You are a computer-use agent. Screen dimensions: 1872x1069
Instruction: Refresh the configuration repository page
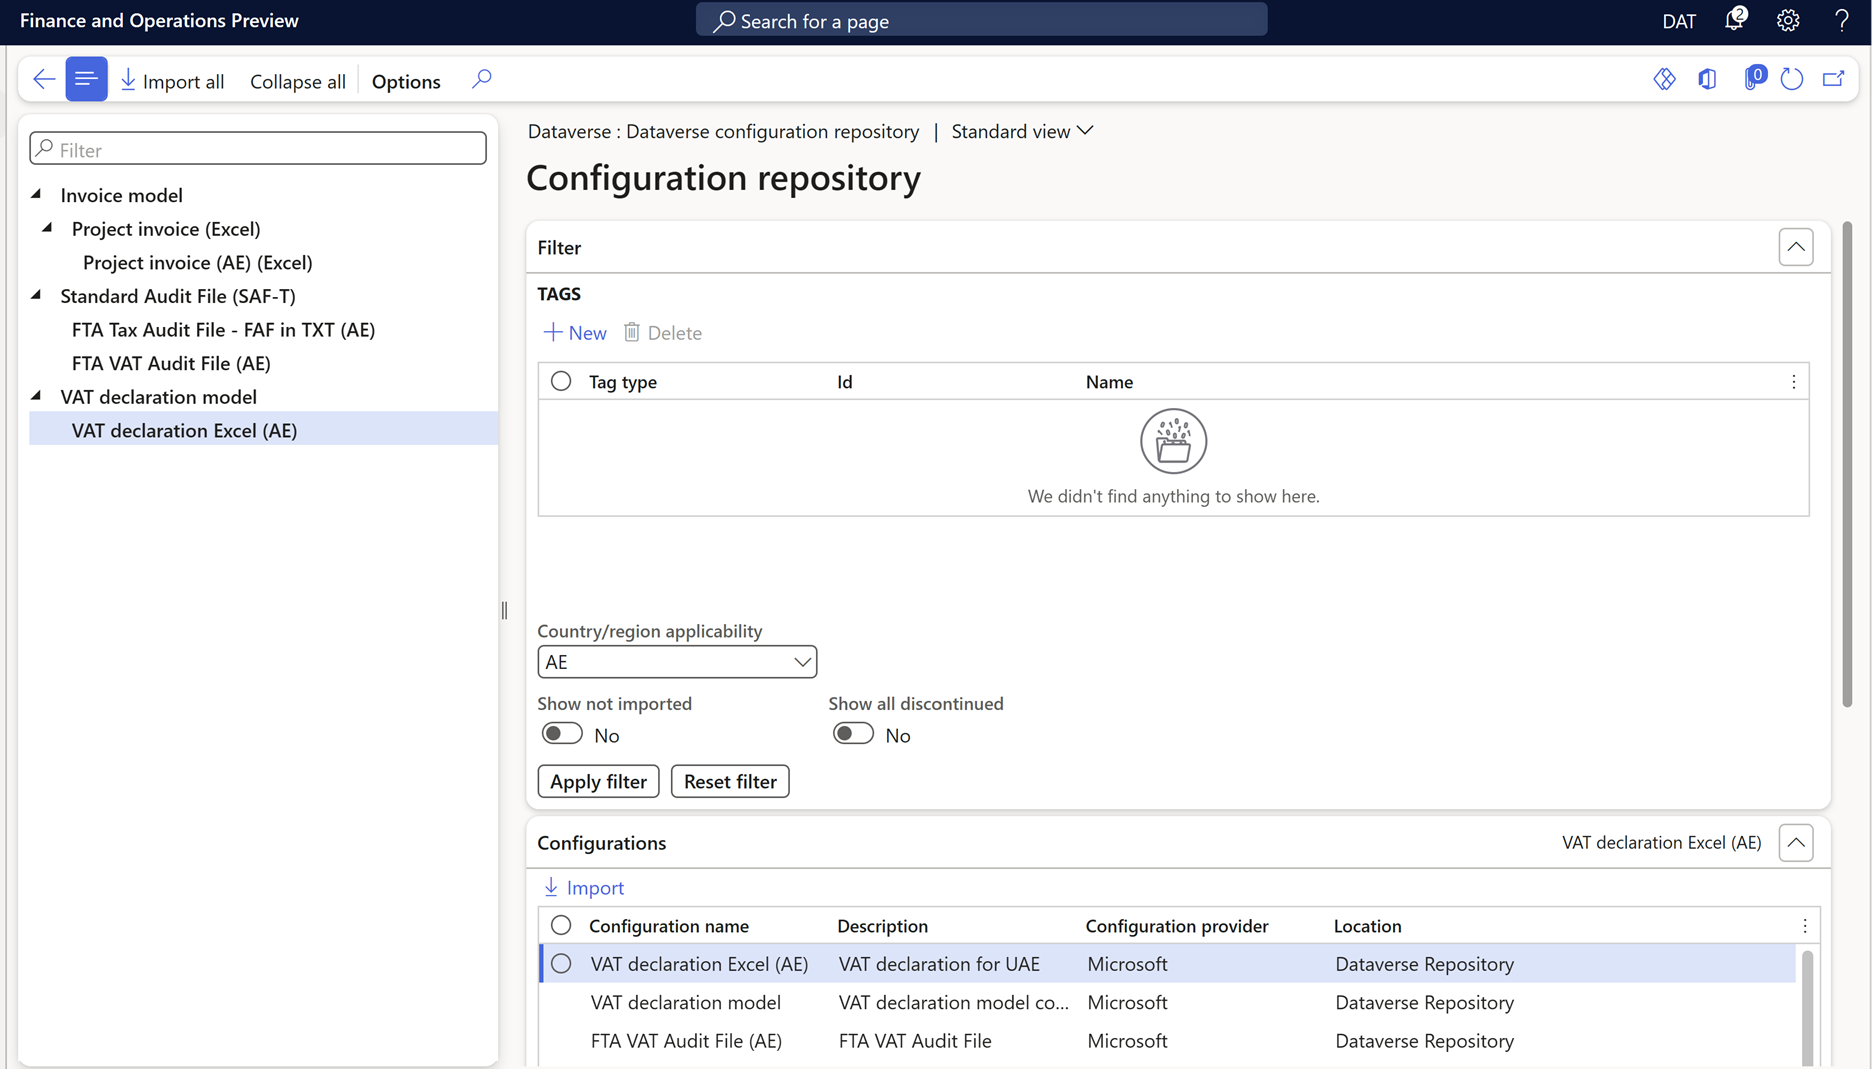click(x=1793, y=78)
